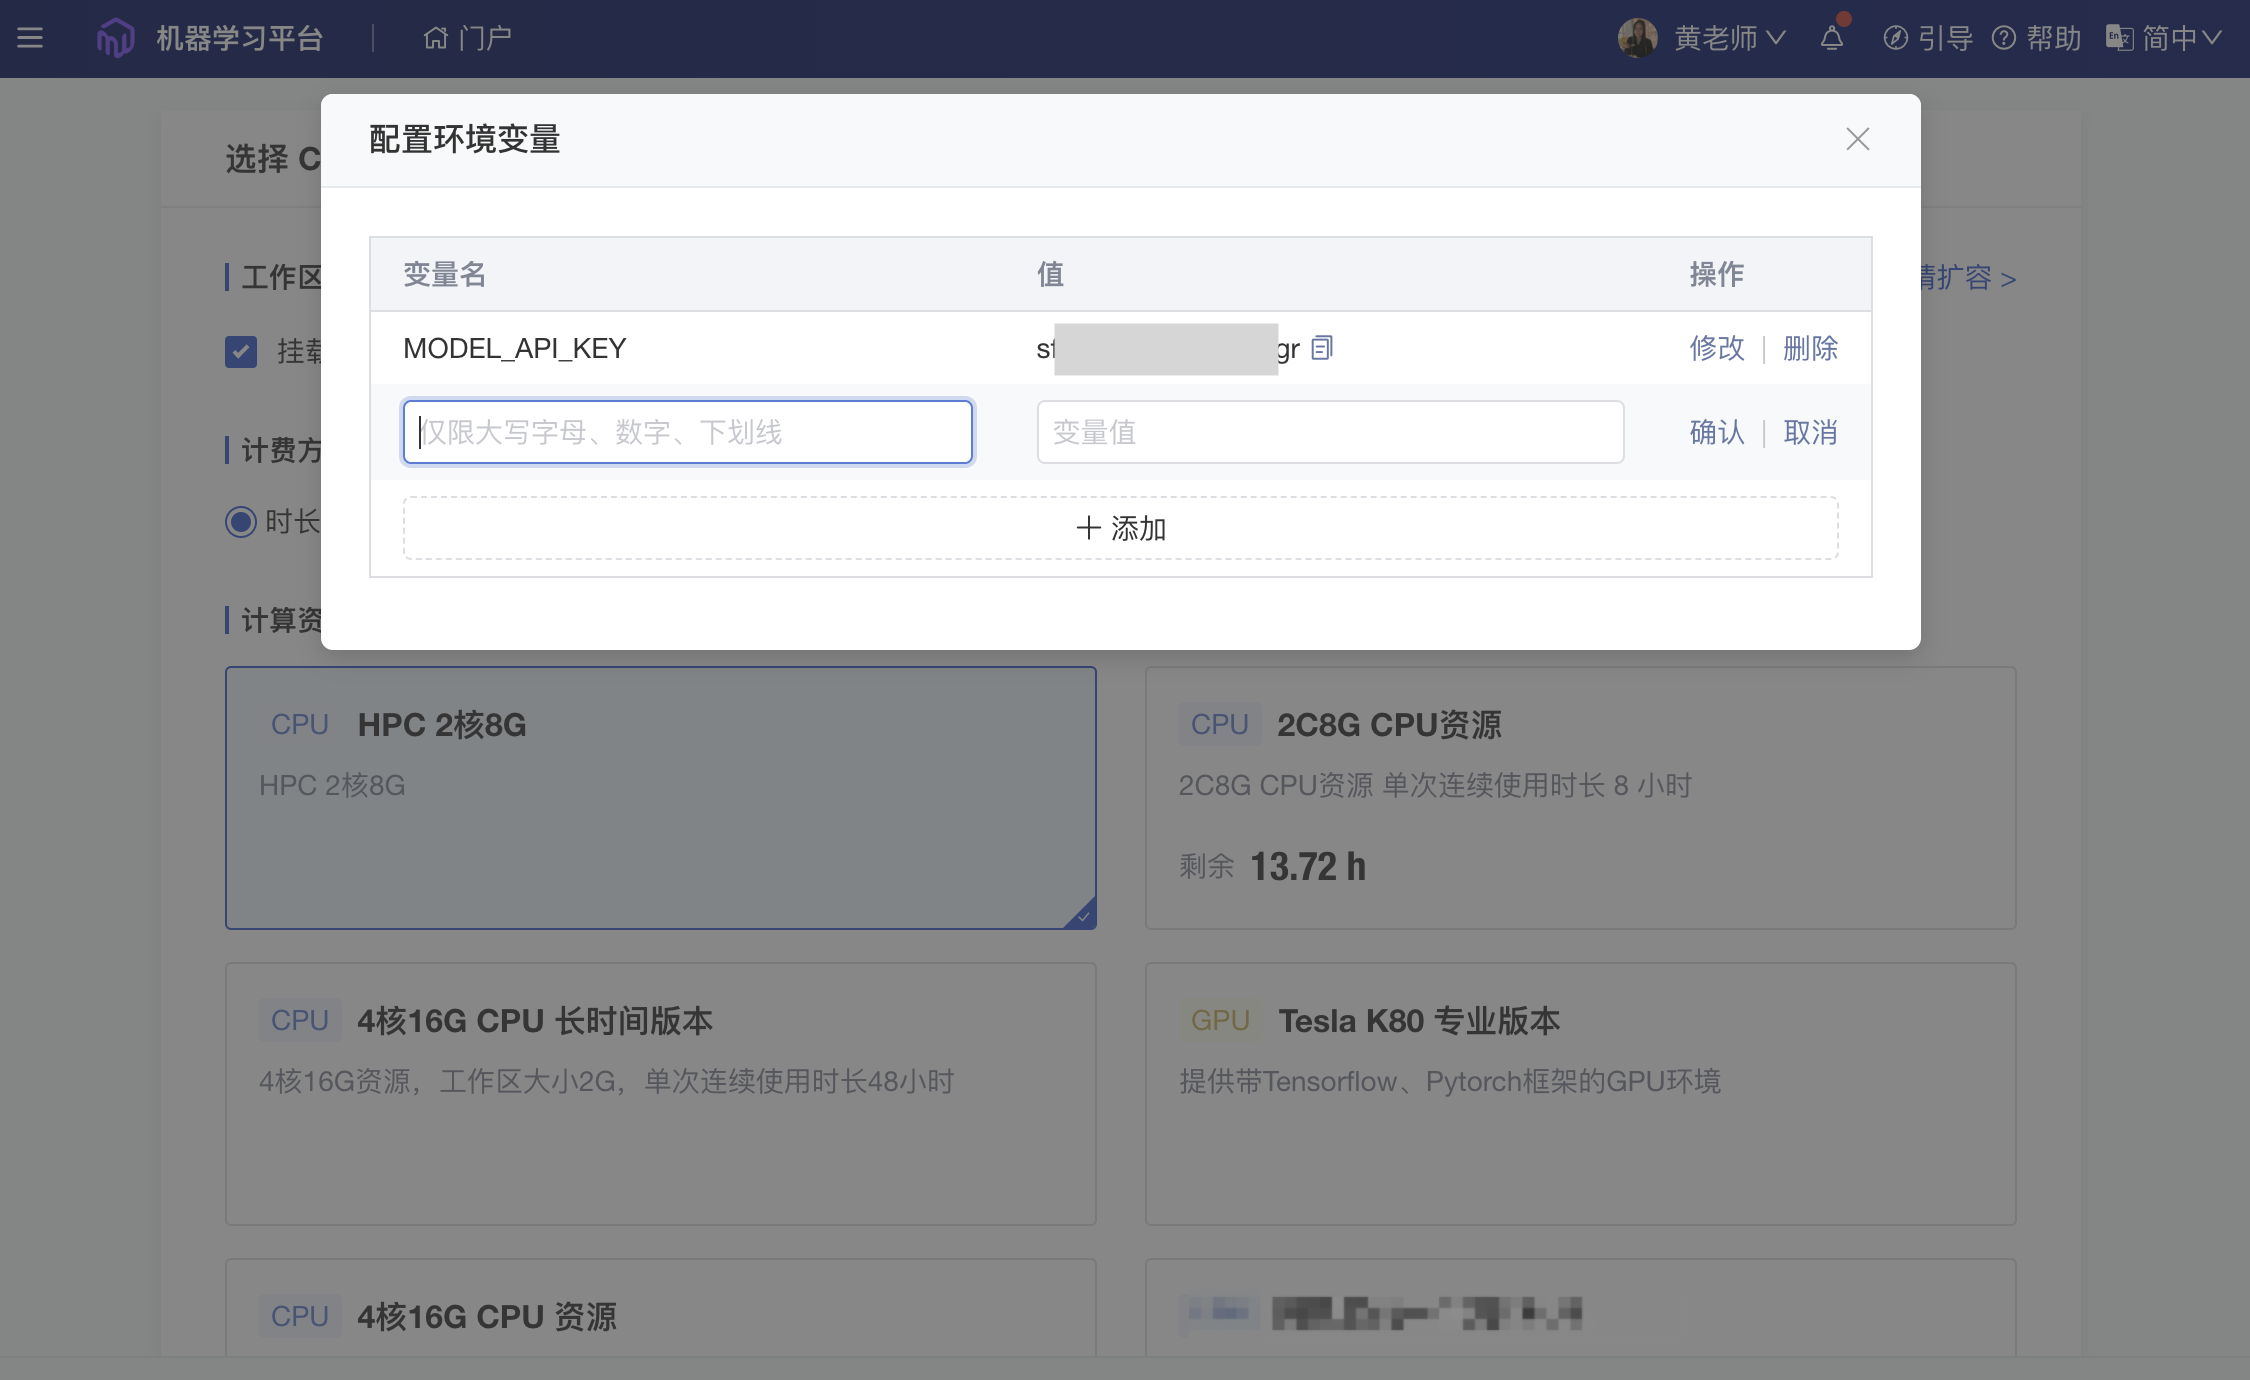Click the notification bell icon
The image size is (2250, 1380).
point(1831,38)
